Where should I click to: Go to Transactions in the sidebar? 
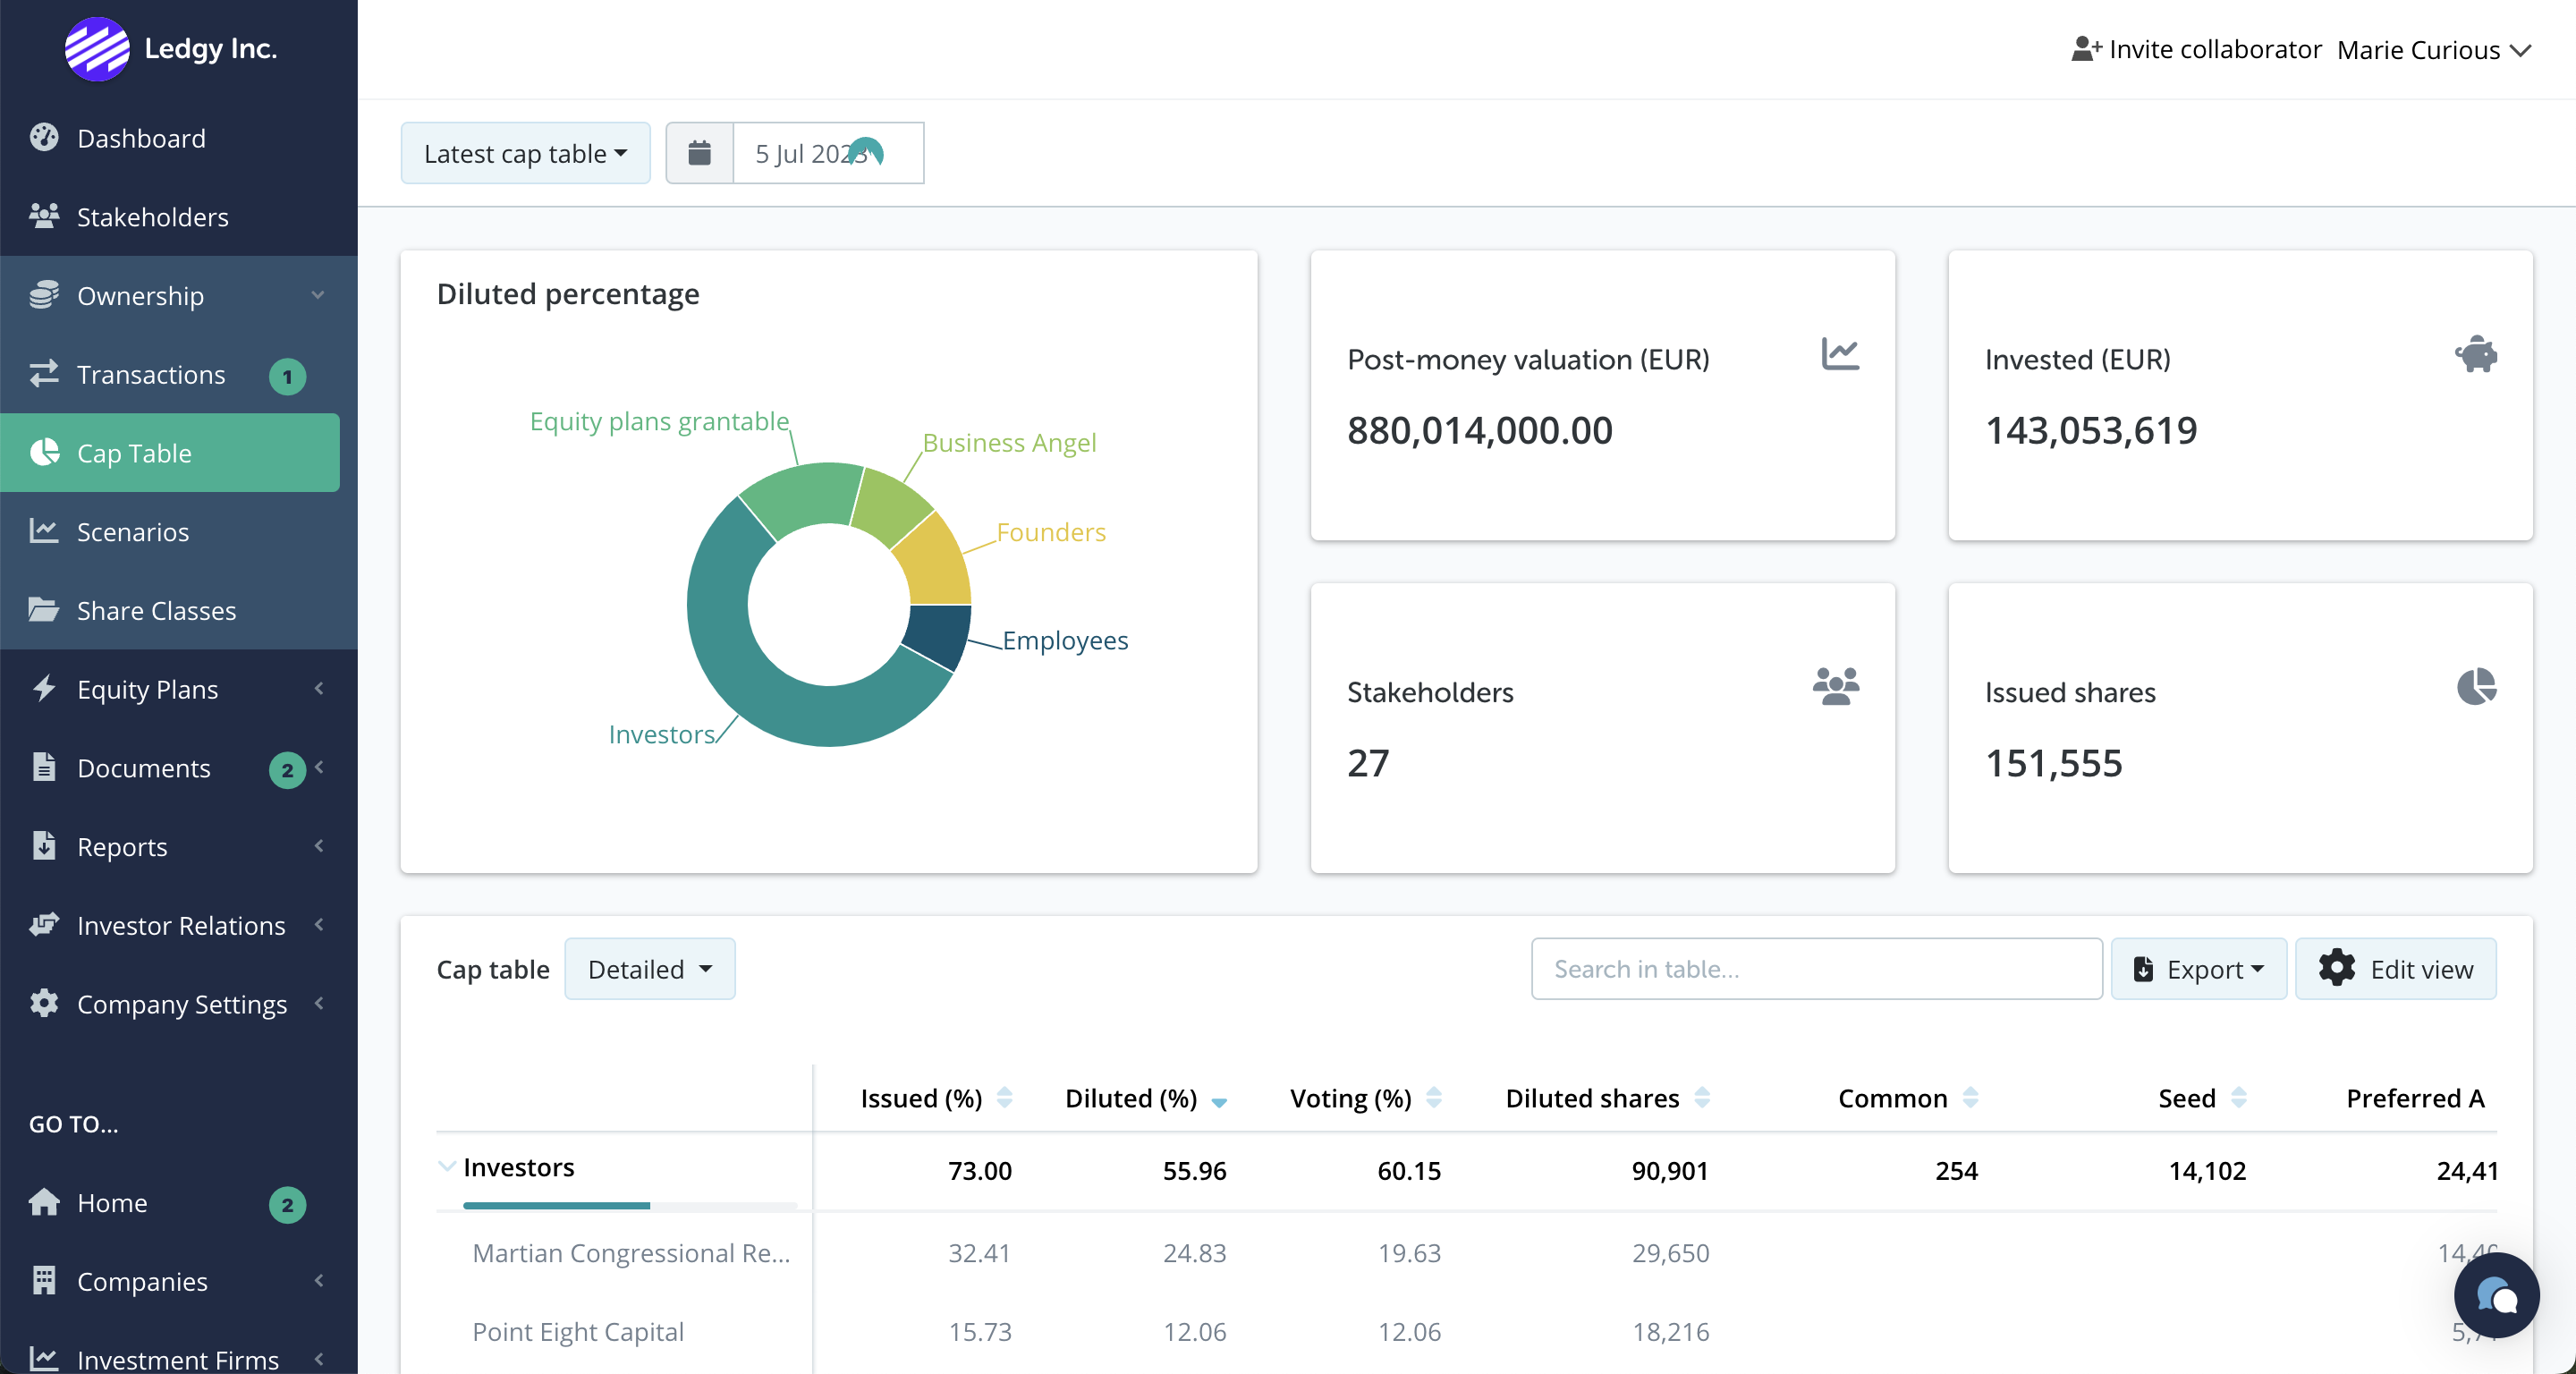[151, 374]
